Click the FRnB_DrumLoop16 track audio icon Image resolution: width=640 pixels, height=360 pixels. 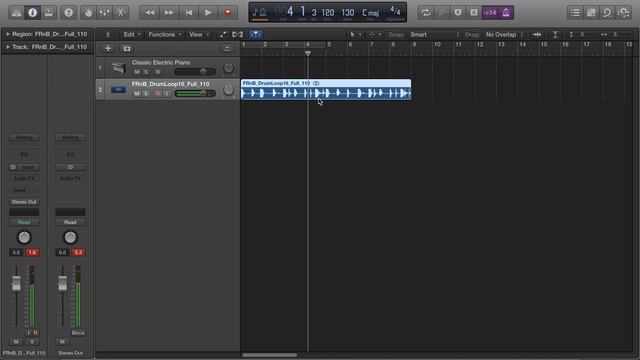118,89
